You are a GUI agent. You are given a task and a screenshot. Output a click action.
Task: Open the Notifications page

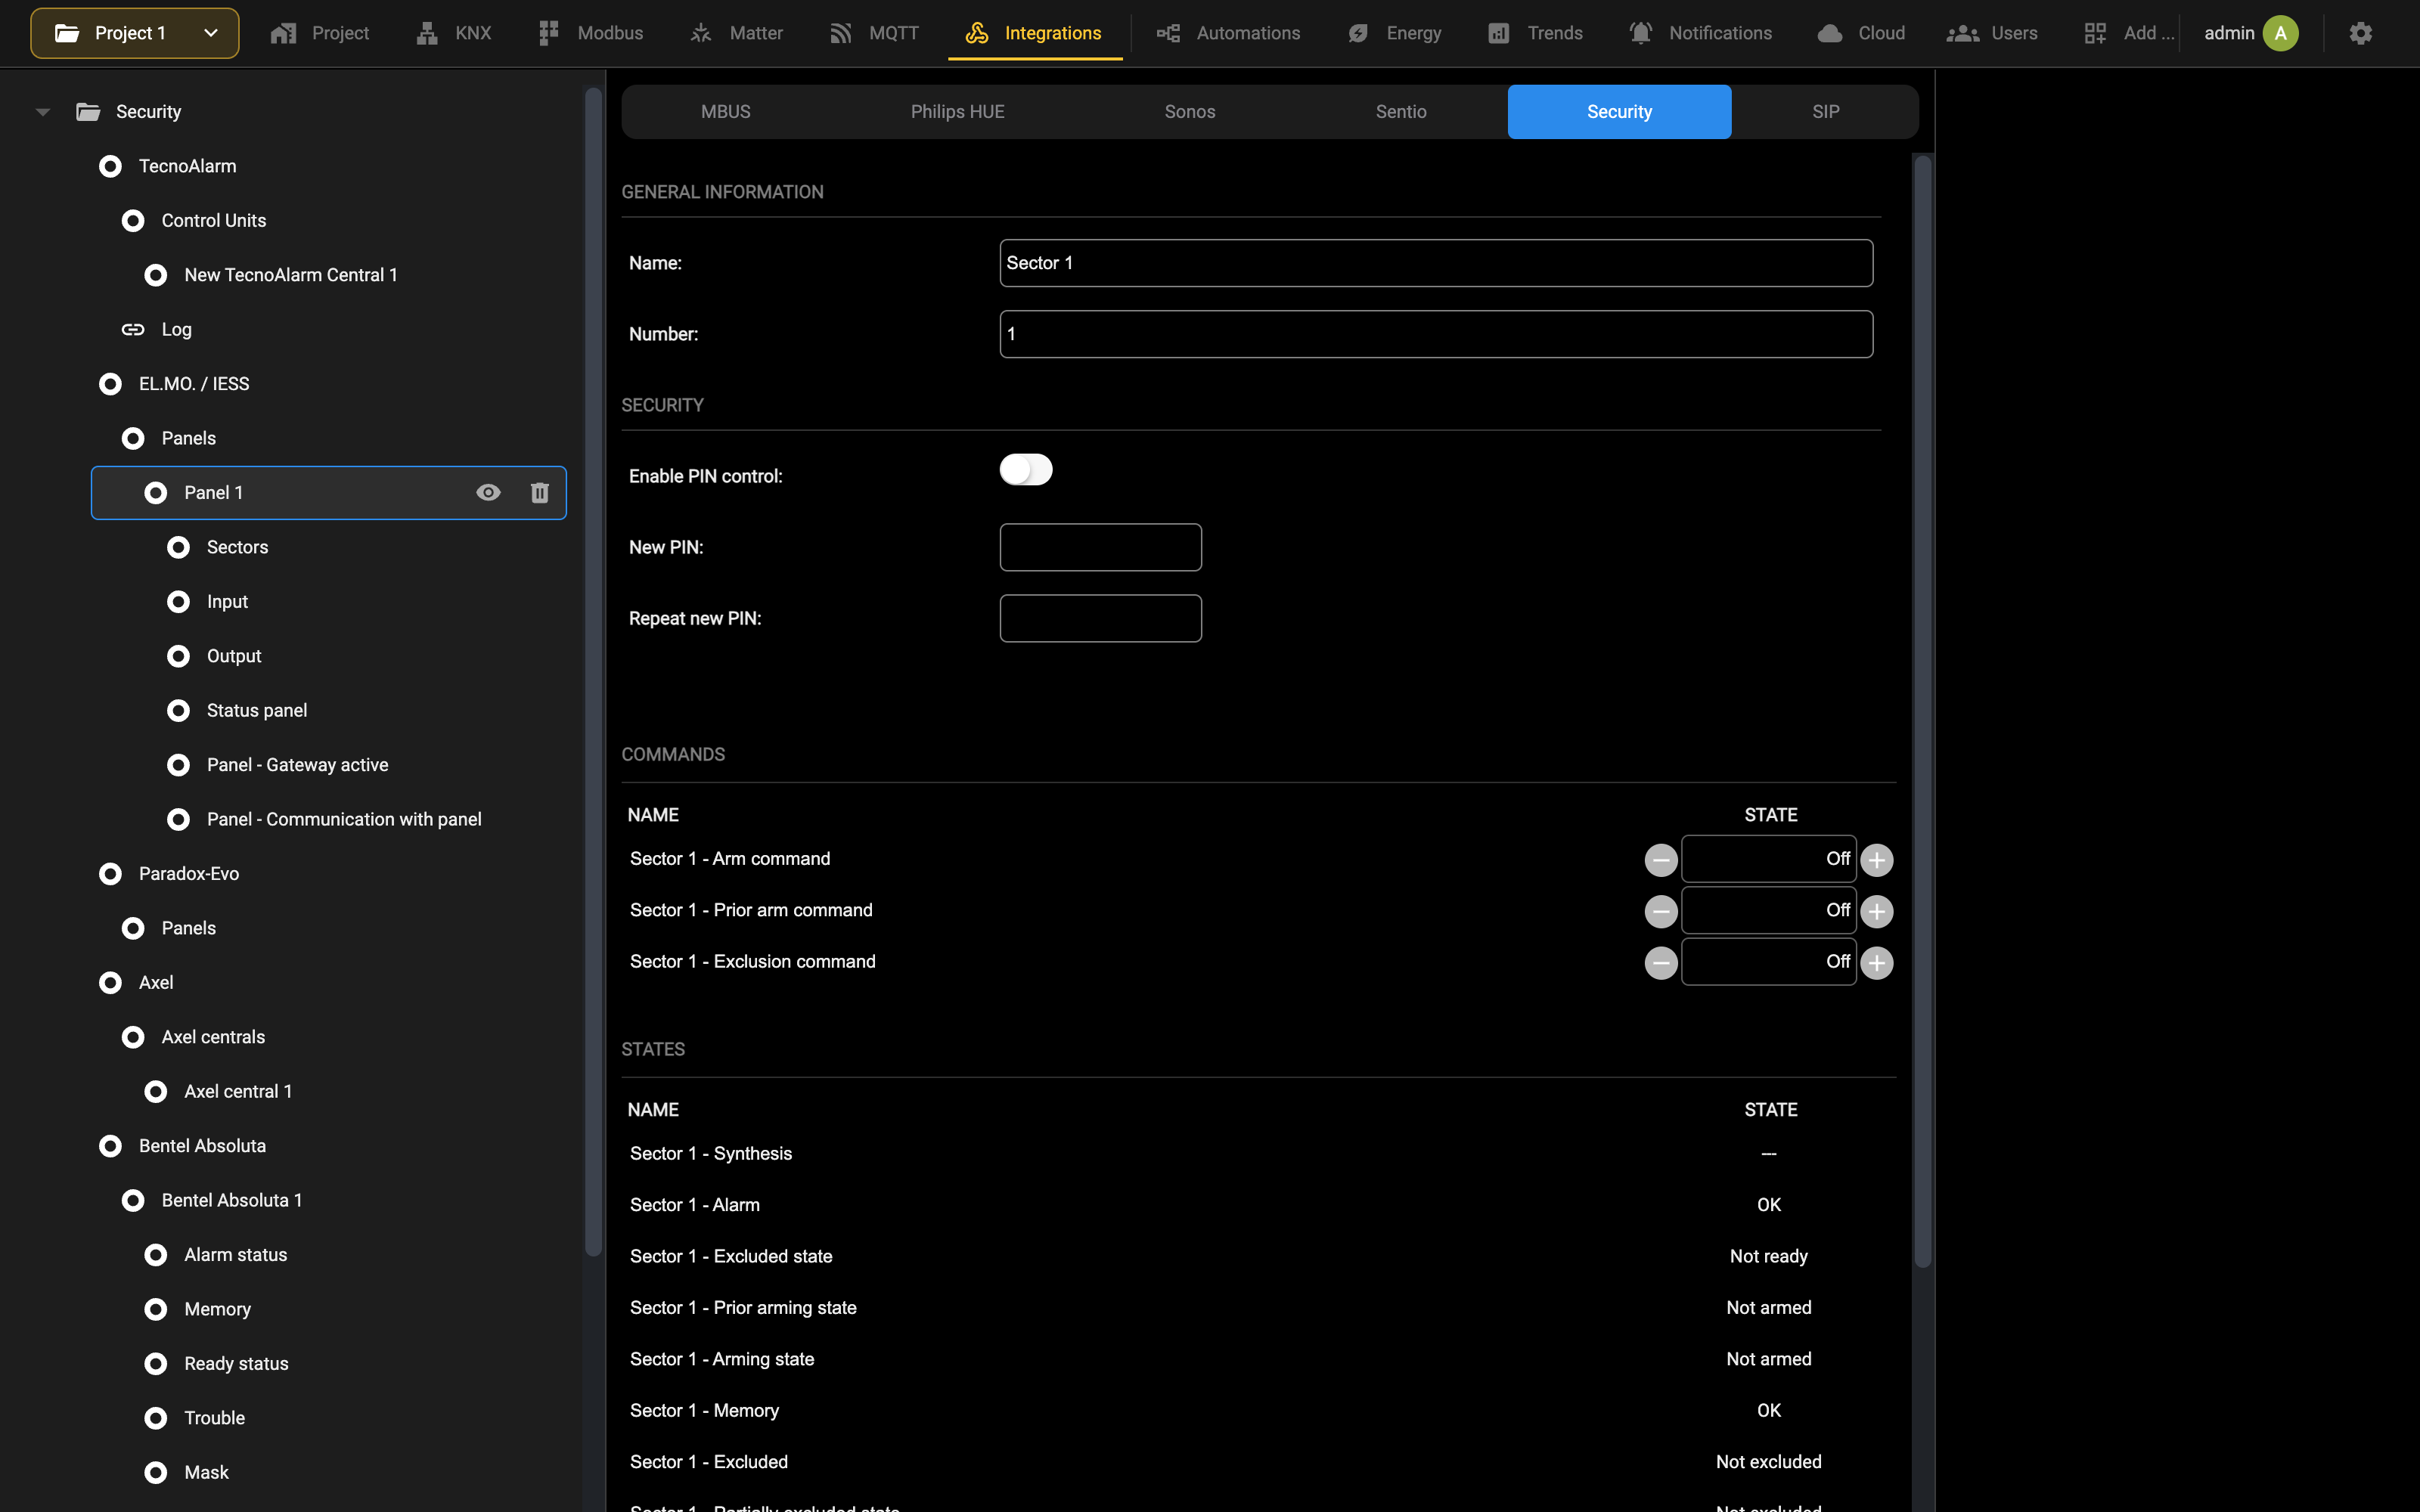(x=1700, y=33)
